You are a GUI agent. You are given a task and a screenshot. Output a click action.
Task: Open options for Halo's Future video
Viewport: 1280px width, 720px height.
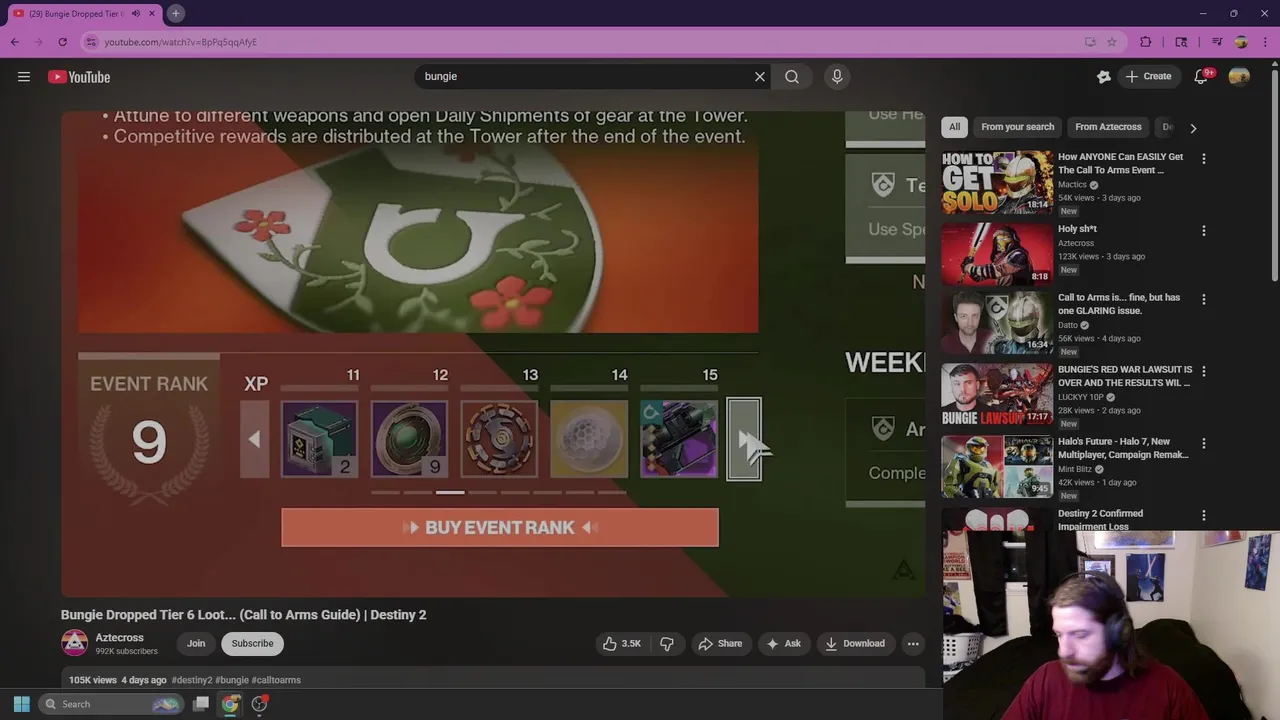pyautogui.click(x=1204, y=443)
